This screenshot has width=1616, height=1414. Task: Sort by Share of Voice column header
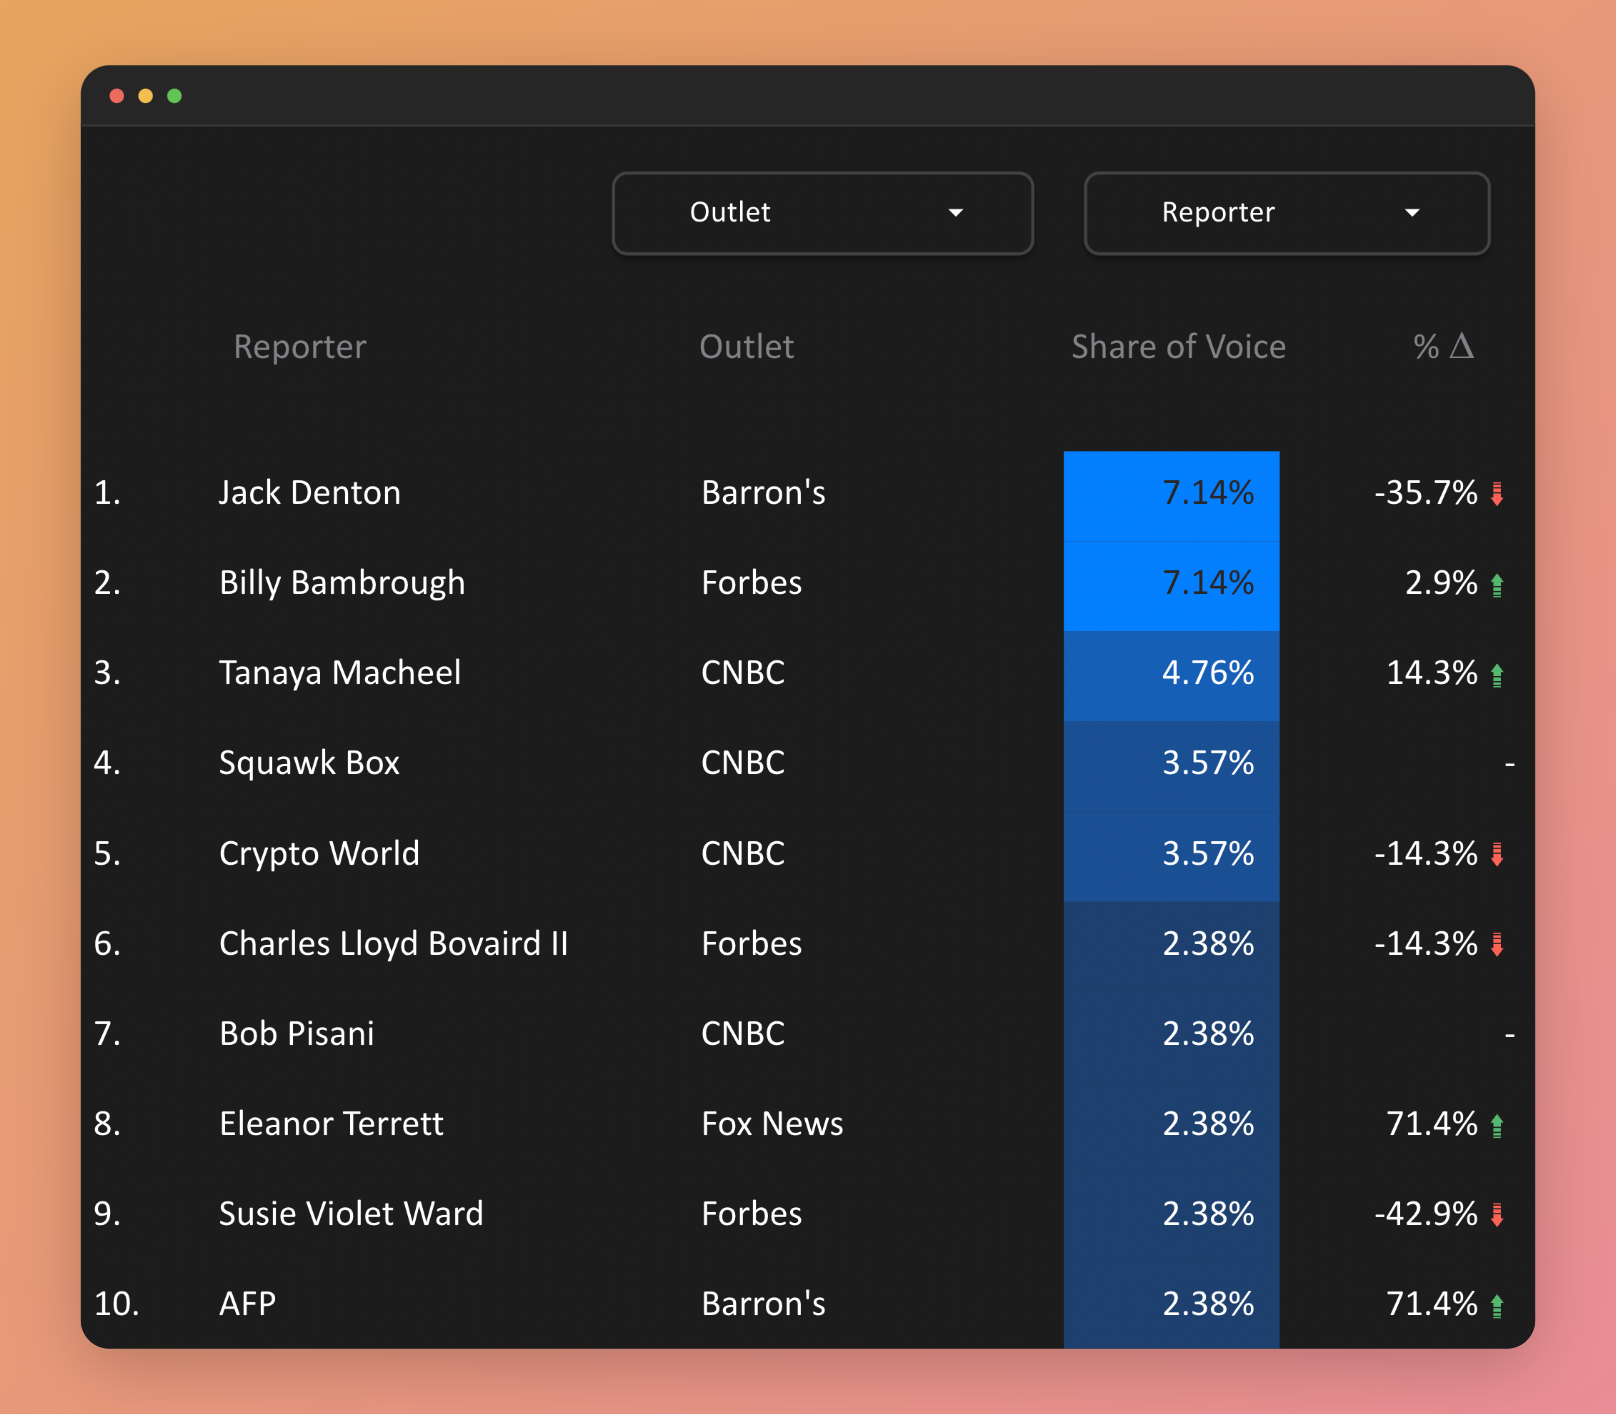pos(1178,347)
